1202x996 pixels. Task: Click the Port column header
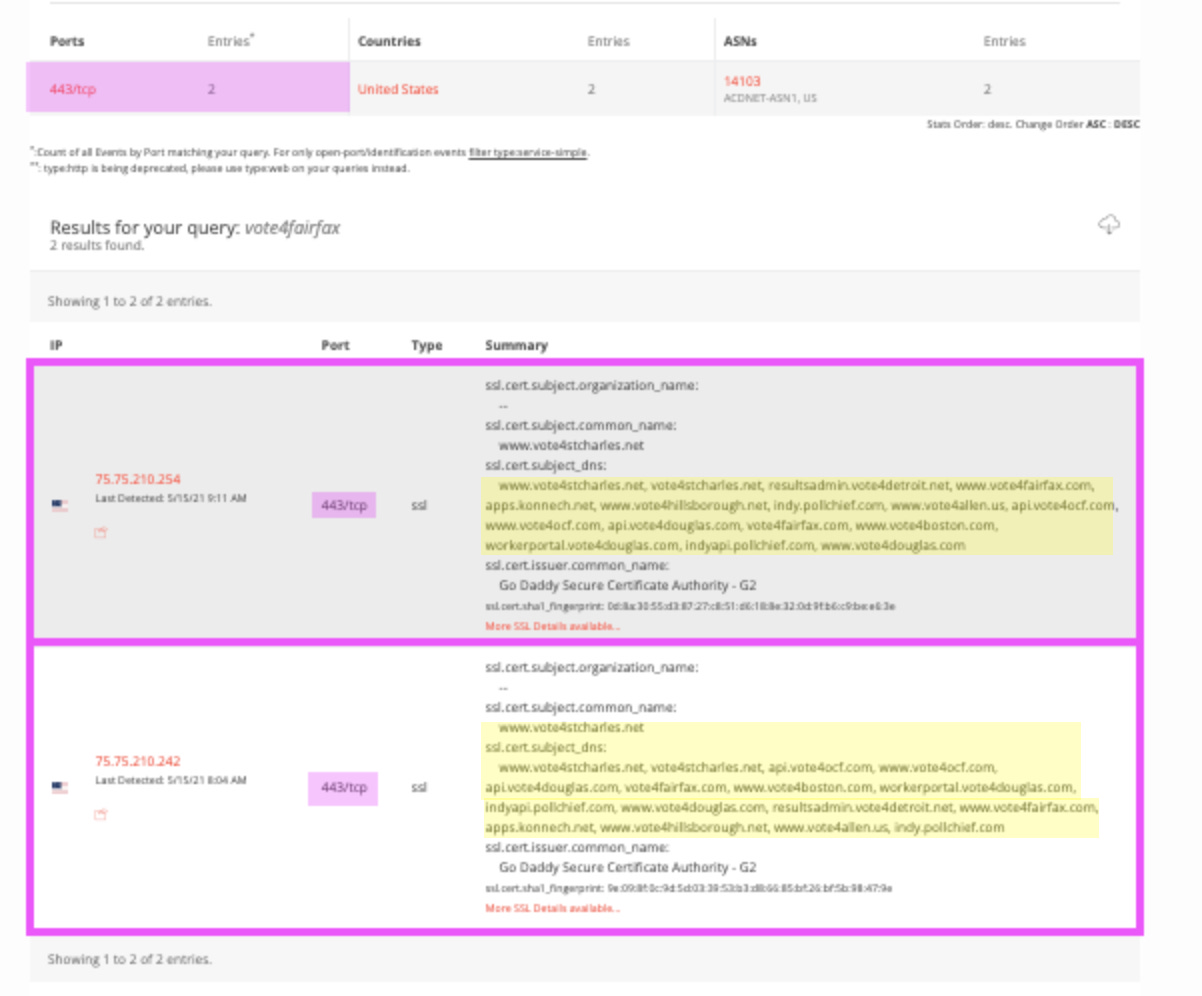coord(335,345)
